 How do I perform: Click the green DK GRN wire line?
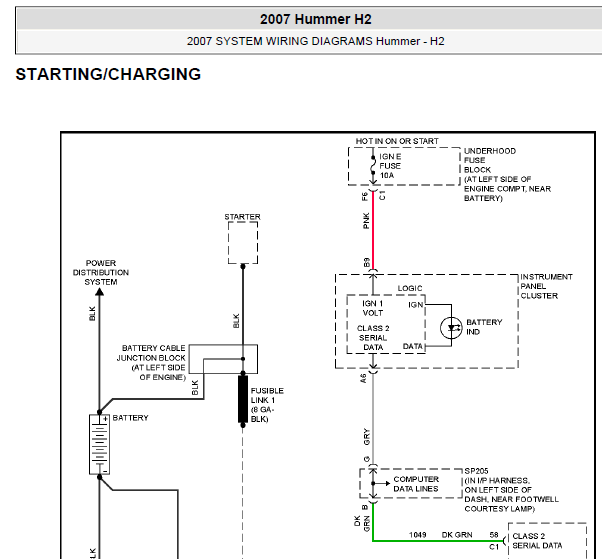click(437, 541)
